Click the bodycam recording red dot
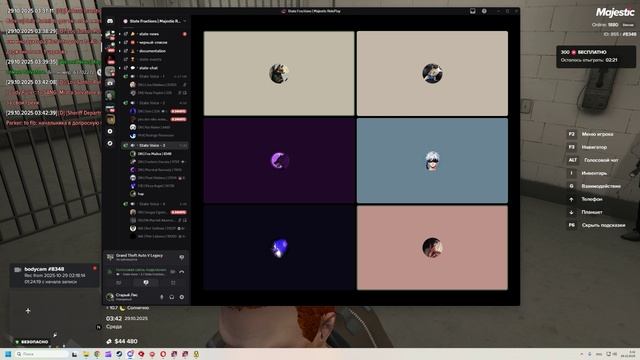The height and width of the screenshot is (360, 640). (x=95, y=268)
